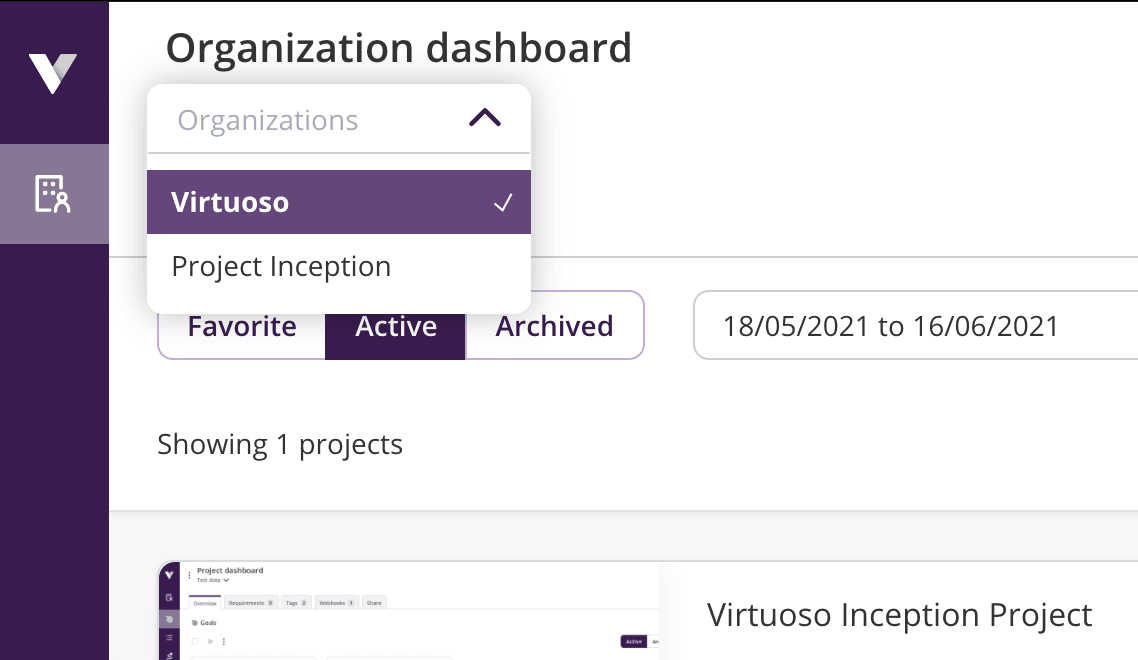The image size is (1138, 660).
Task: Click the Virtuoso logo in the sidebar
Action: 53,74
